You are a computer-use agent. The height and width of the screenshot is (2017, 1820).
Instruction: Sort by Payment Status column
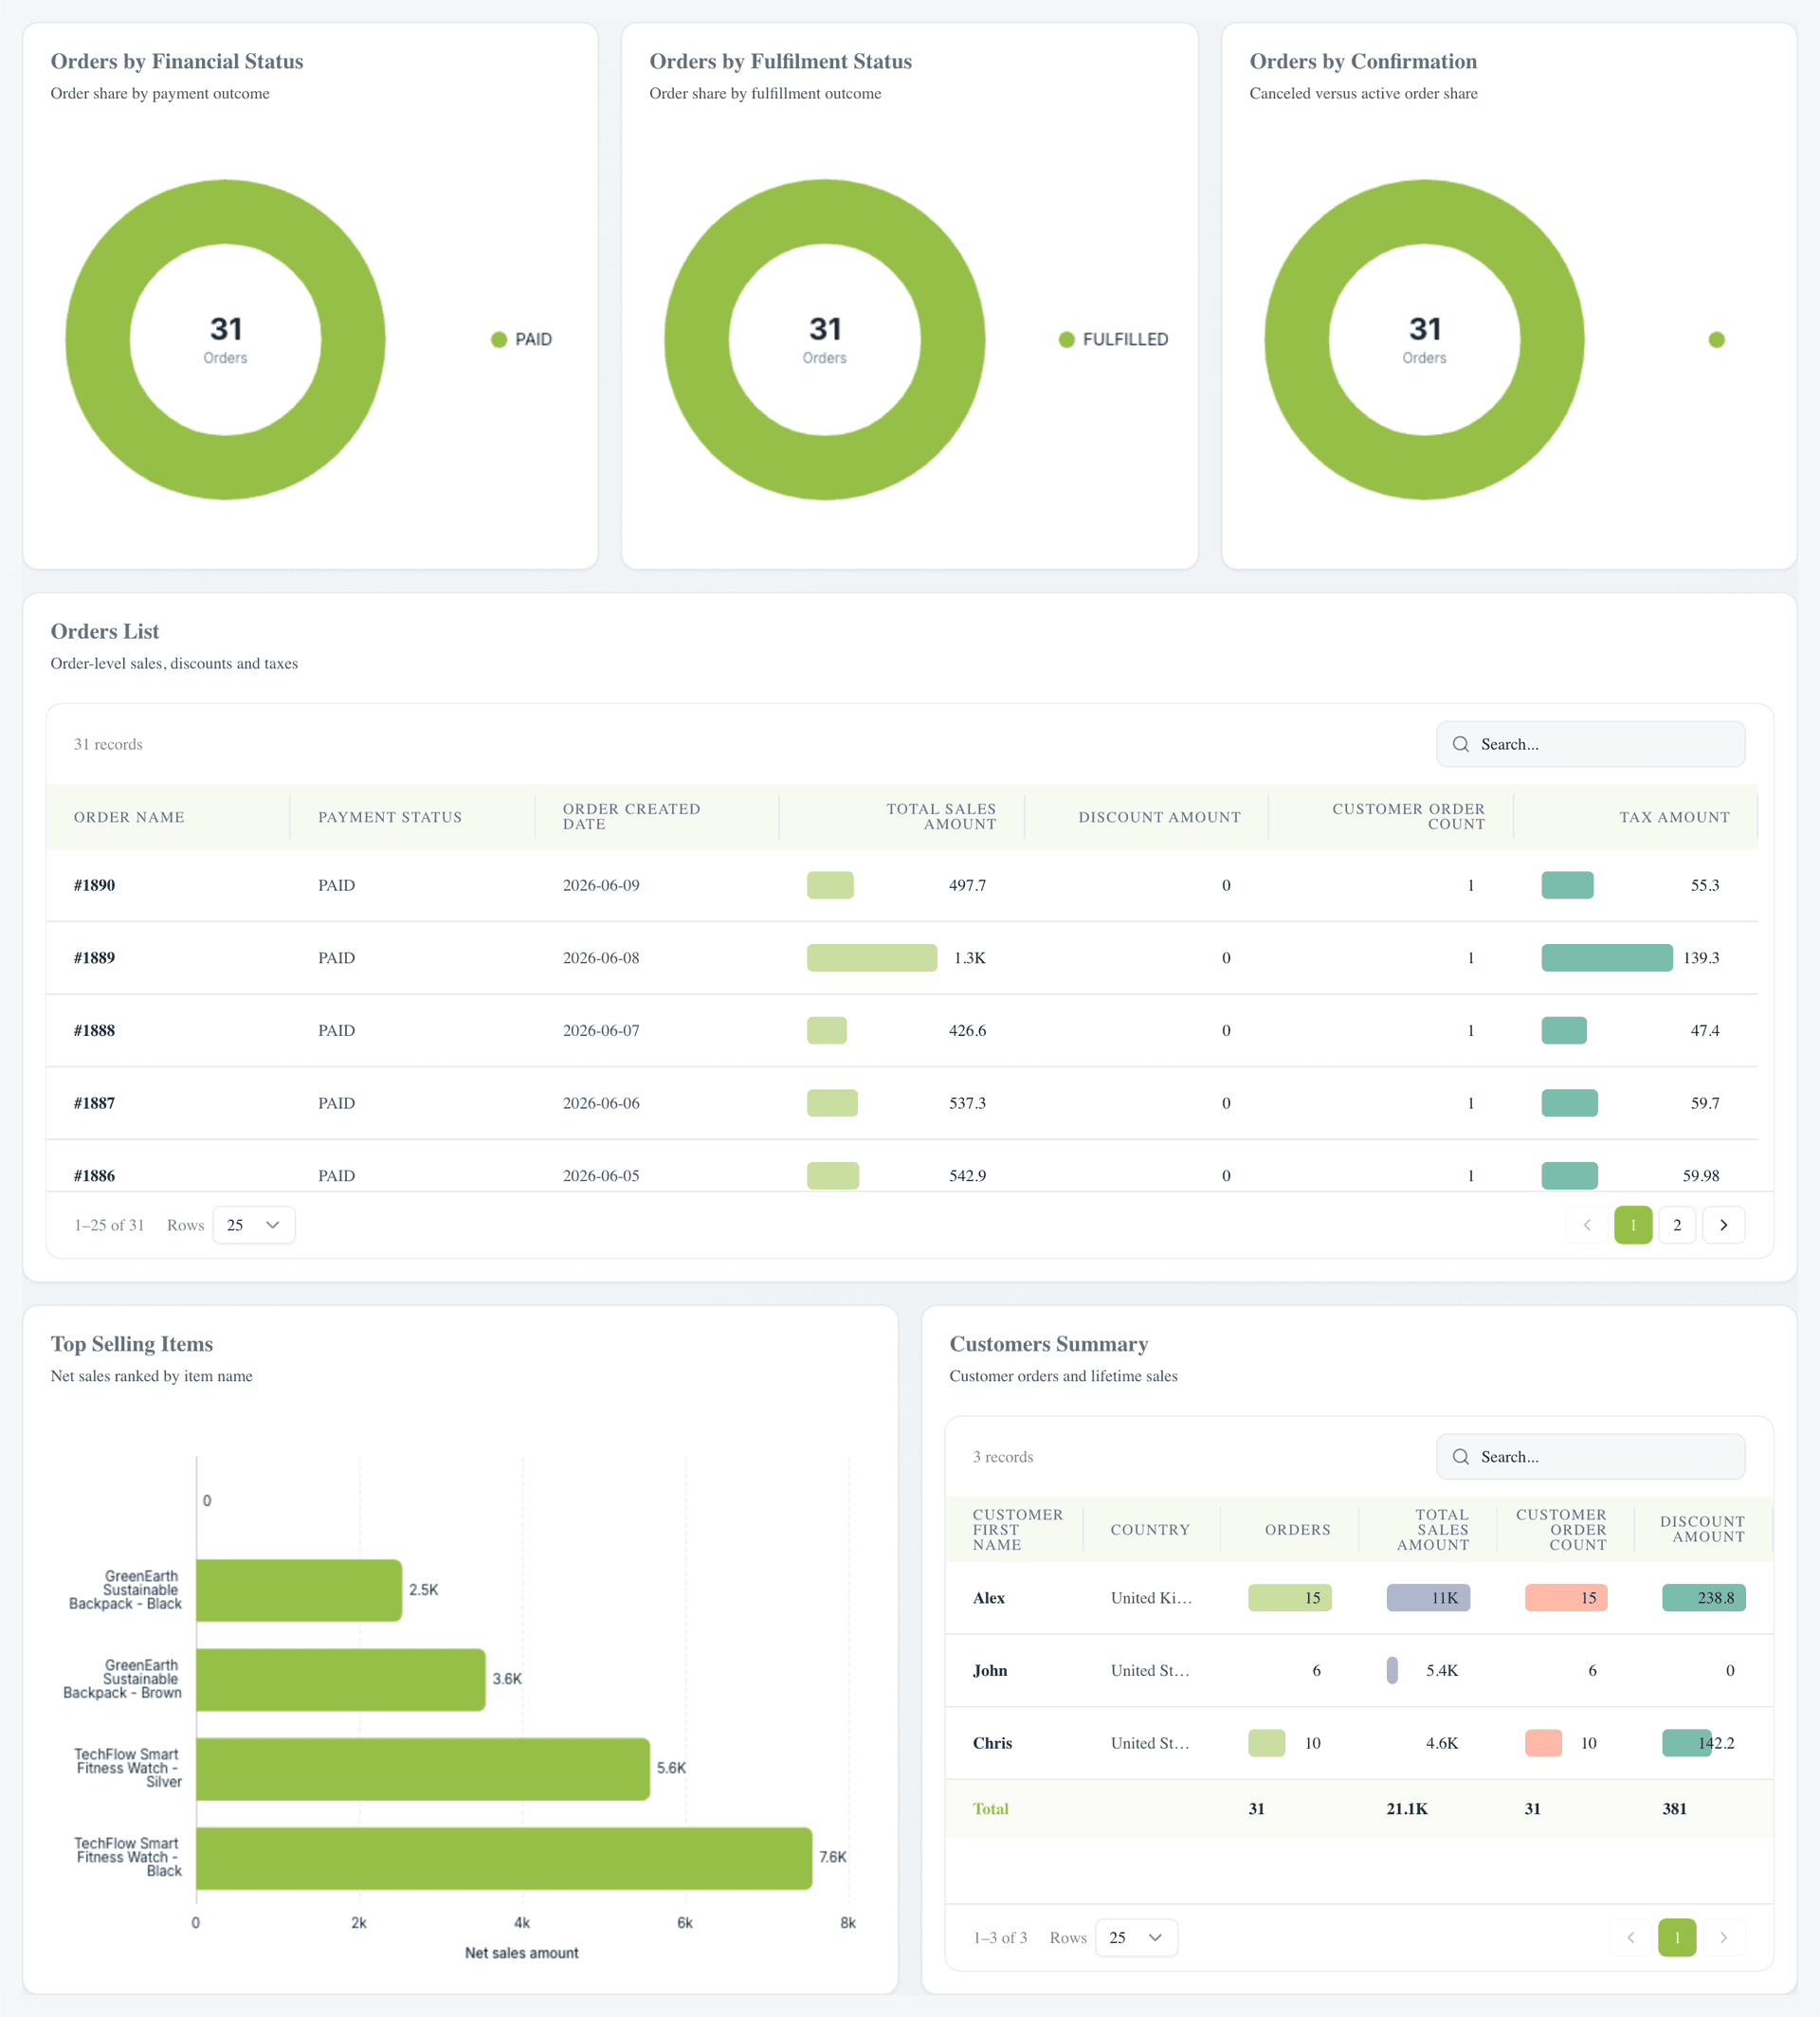click(390, 817)
